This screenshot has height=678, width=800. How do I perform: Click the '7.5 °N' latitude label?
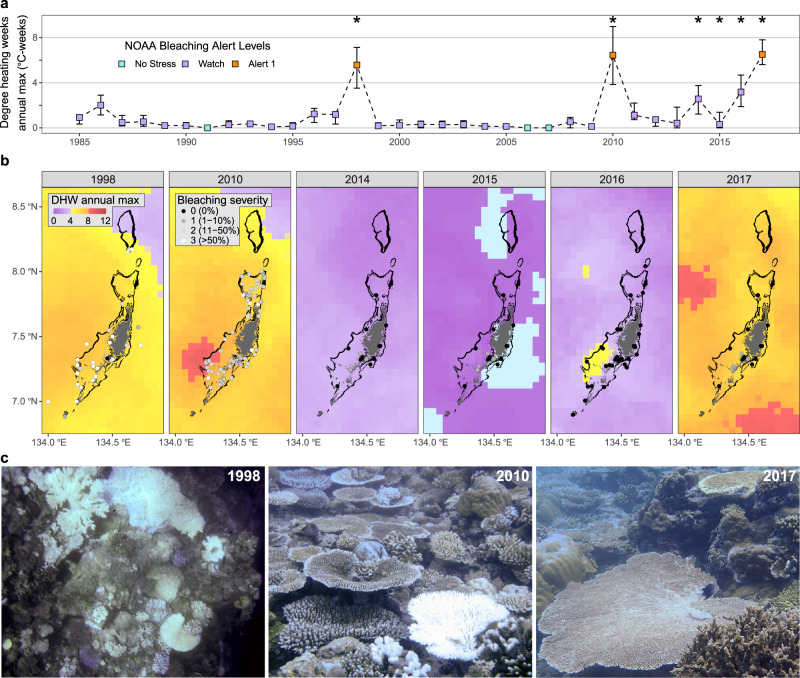tap(26, 336)
